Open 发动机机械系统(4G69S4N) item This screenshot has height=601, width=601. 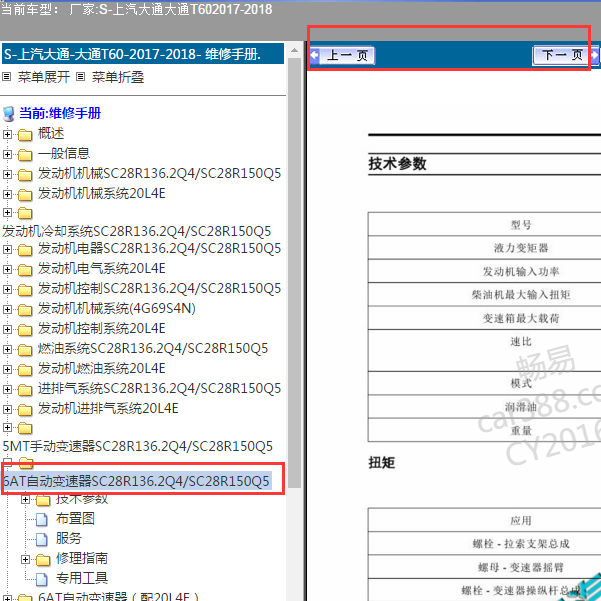[x=117, y=309]
